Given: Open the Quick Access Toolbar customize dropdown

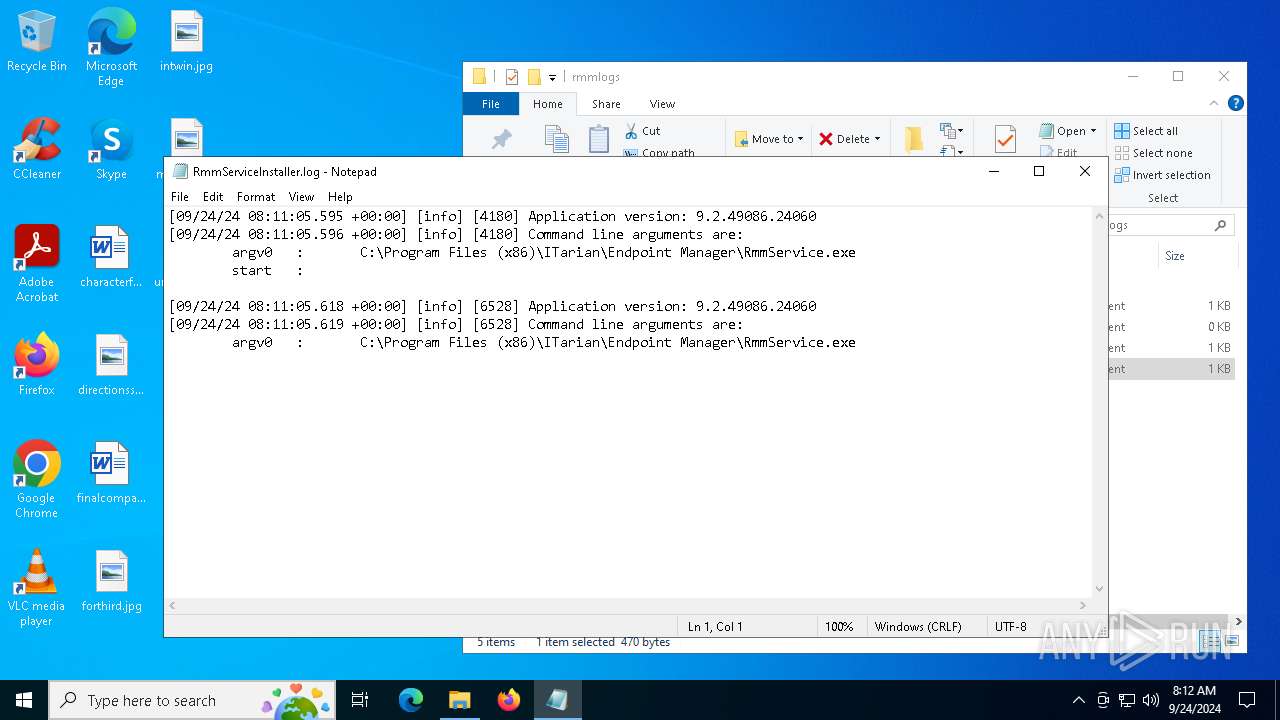Looking at the screenshot, I should point(552,77).
